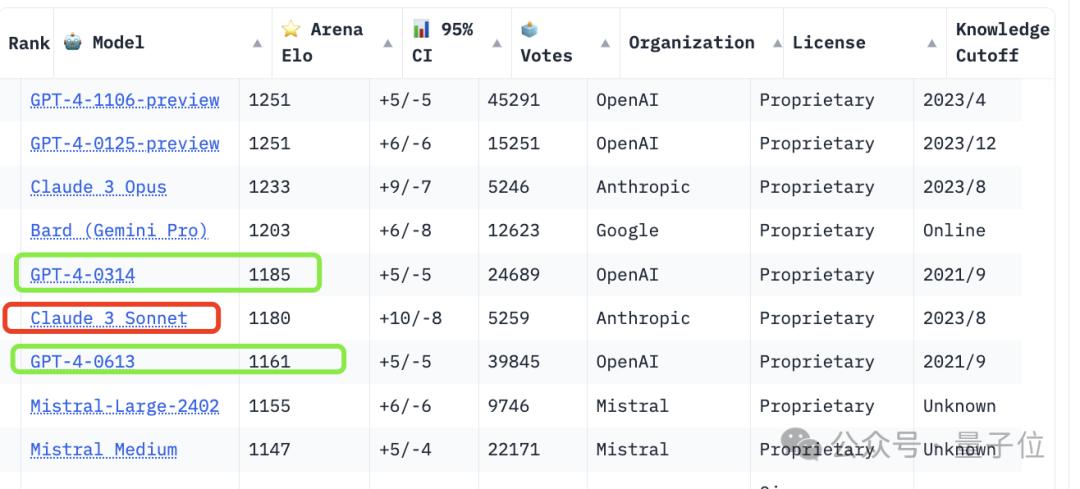Sort by Model using its sort arrow
The width and height of the screenshot is (1080, 489).
click(258, 43)
